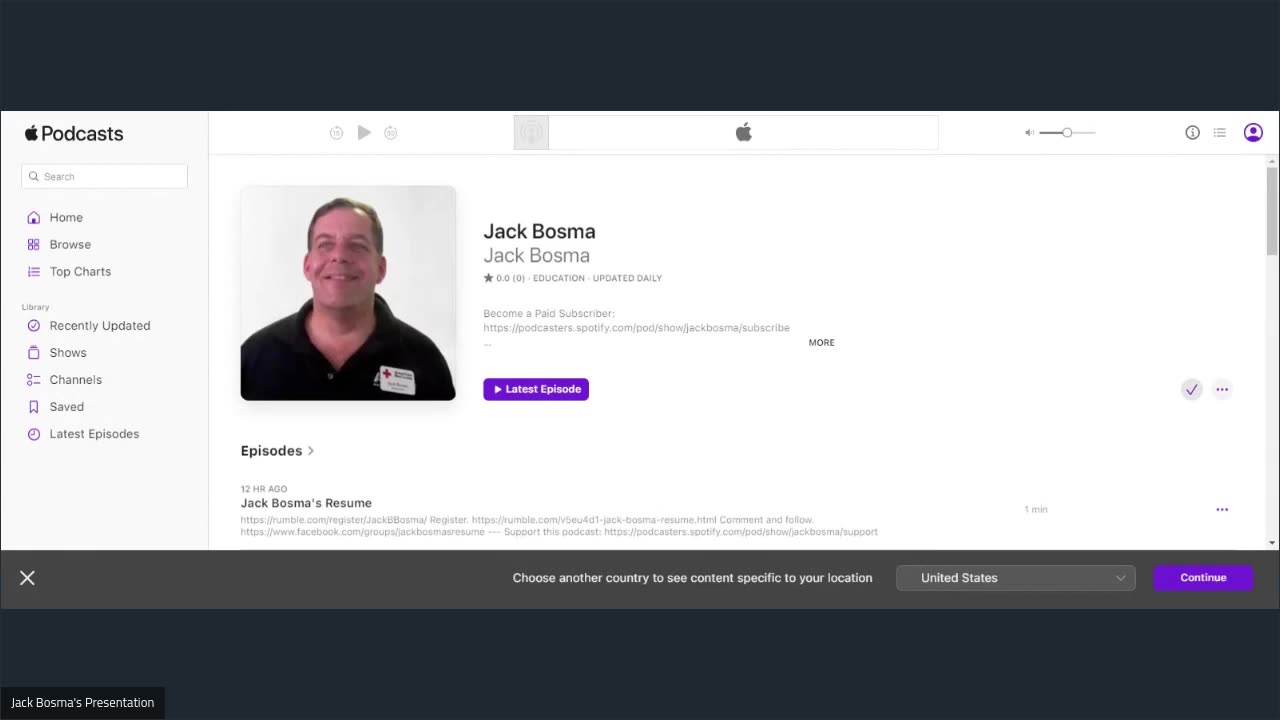Click Jack Bosma show artwork
The height and width of the screenshot is (720, 1280).
pos(348,293)
